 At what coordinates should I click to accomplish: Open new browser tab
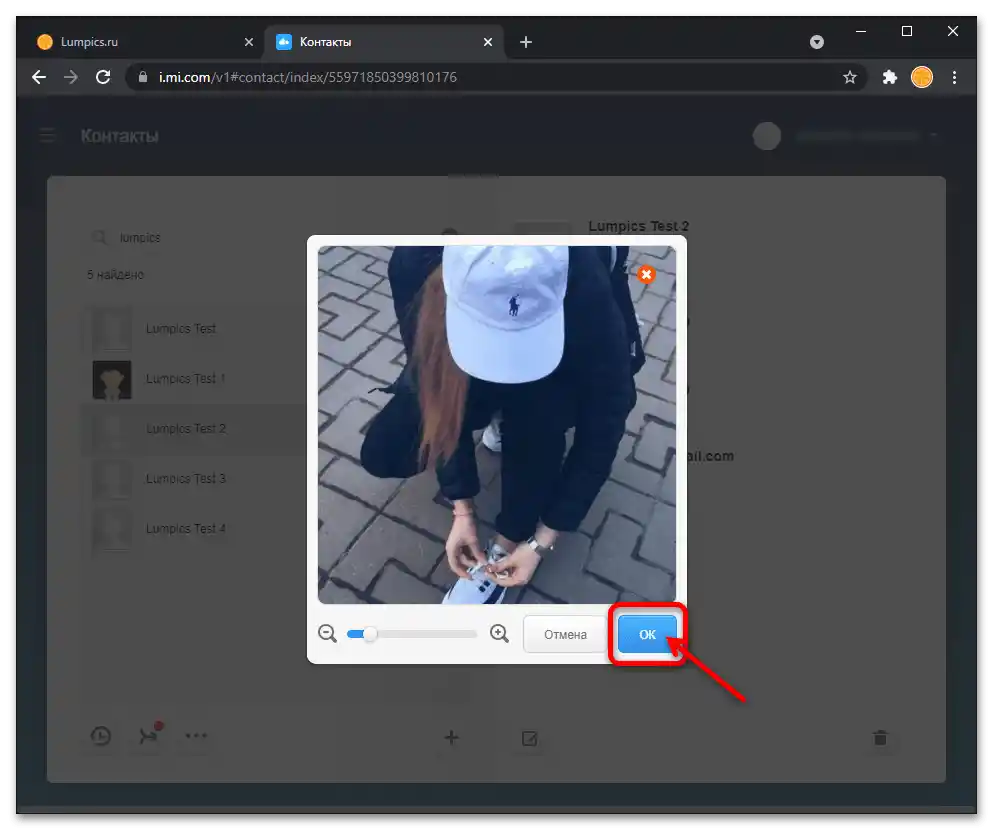(526, 42)
